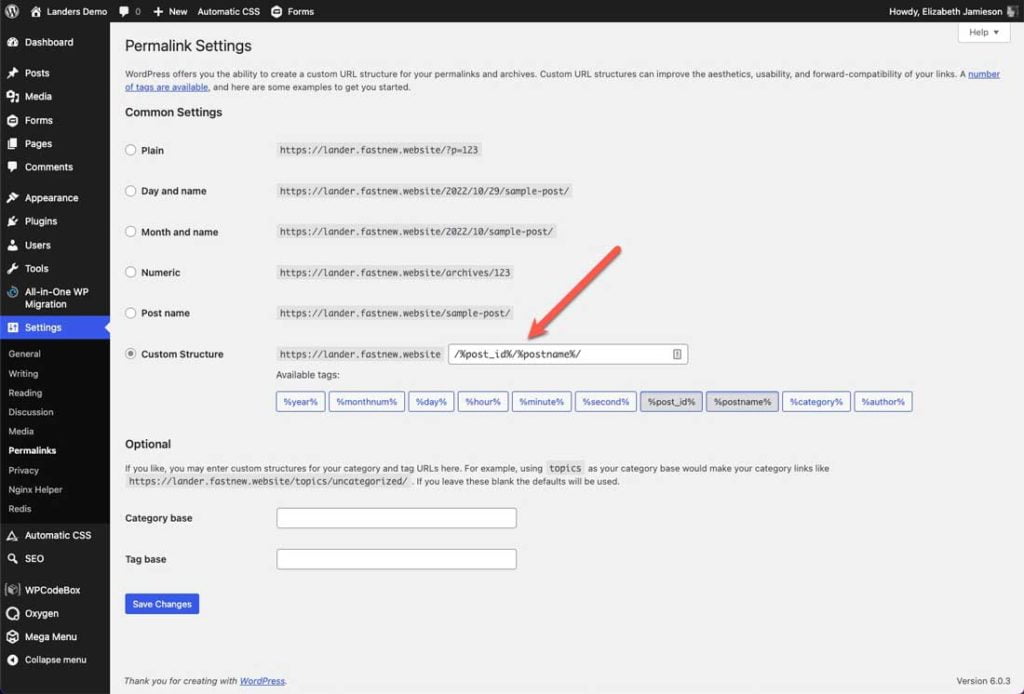Select the Numeric permalink radio button
1024x694 pixels.
[x=131, y=272]
